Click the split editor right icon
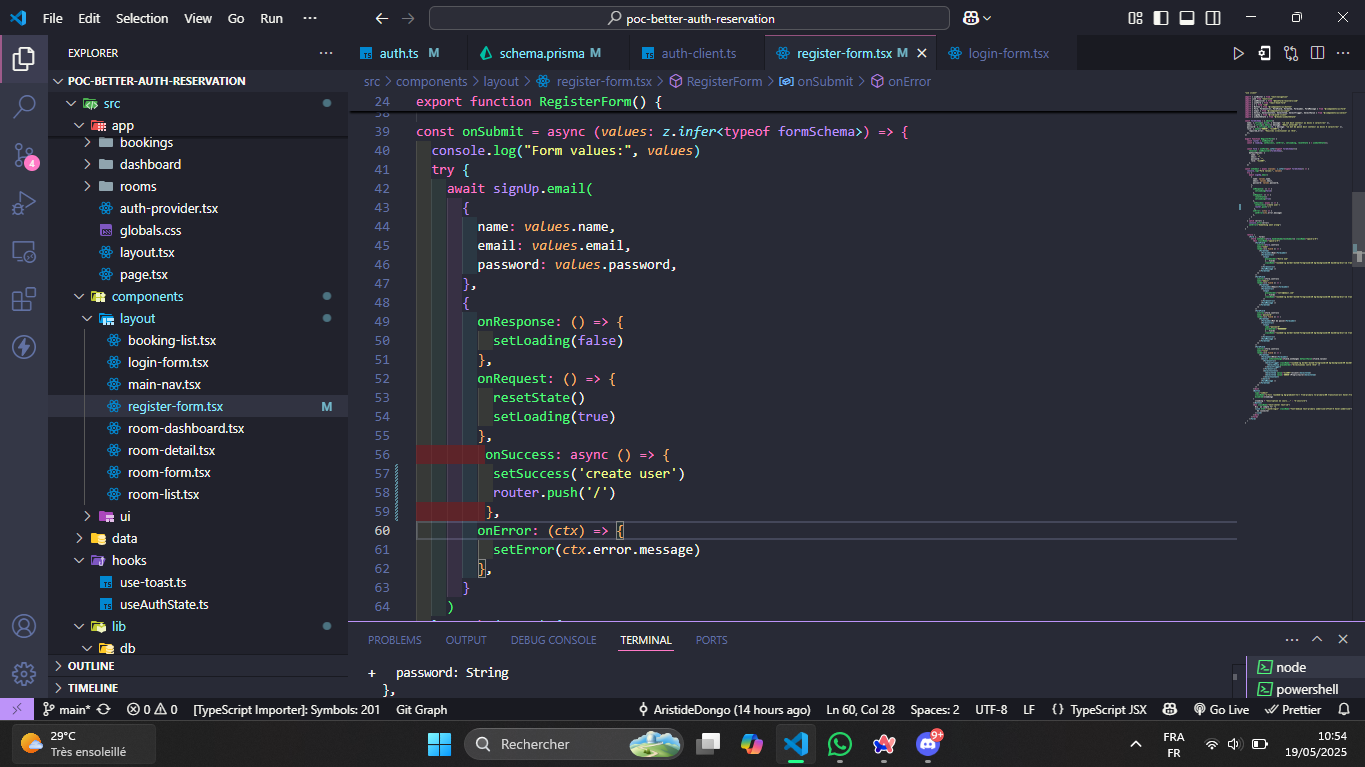The image size is (1365, 767). (x=1317, y=53)
